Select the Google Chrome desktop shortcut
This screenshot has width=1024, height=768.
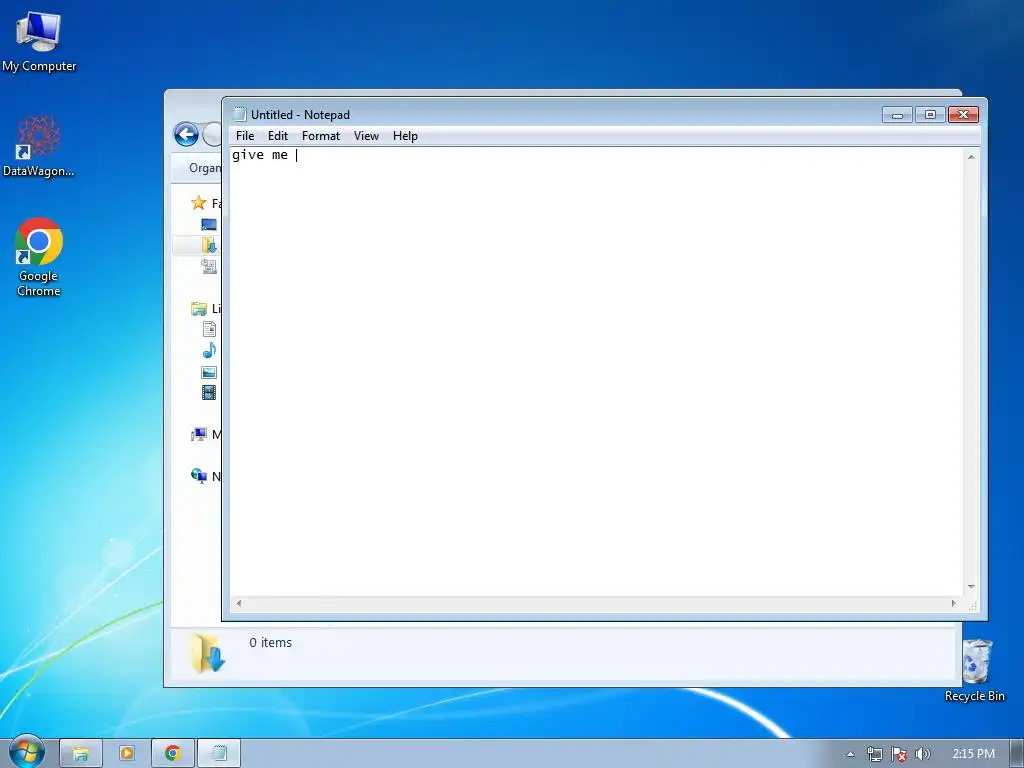point(39,257)
